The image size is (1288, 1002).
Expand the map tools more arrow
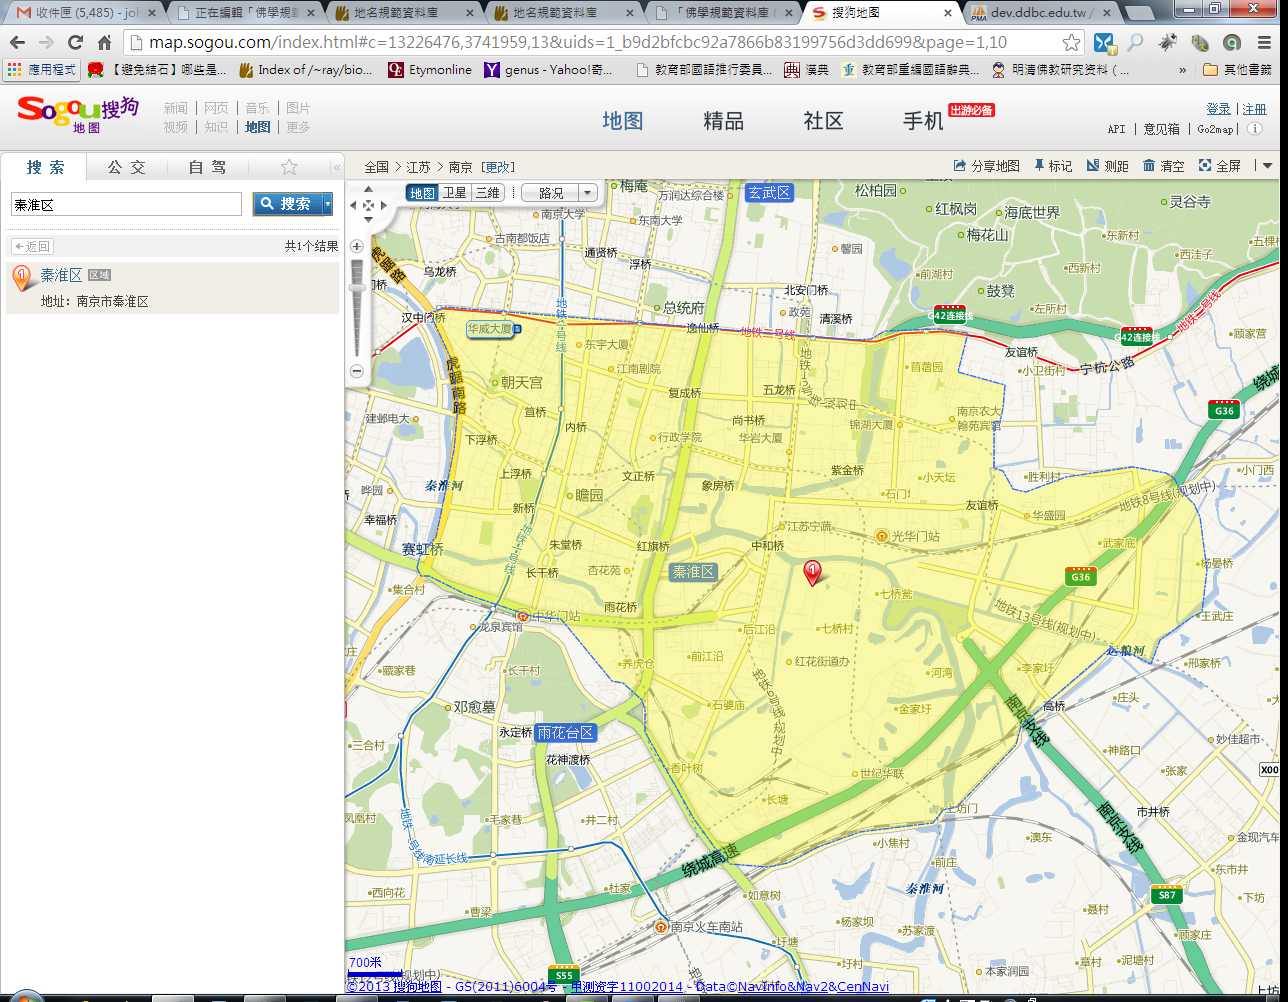(x=1267, y=166)
